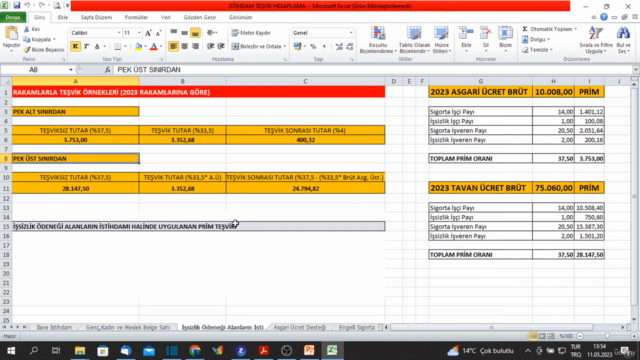Apply percent style (%)
Image resolution: width=640 pixels, height=360 pixels.
point(313,47)
